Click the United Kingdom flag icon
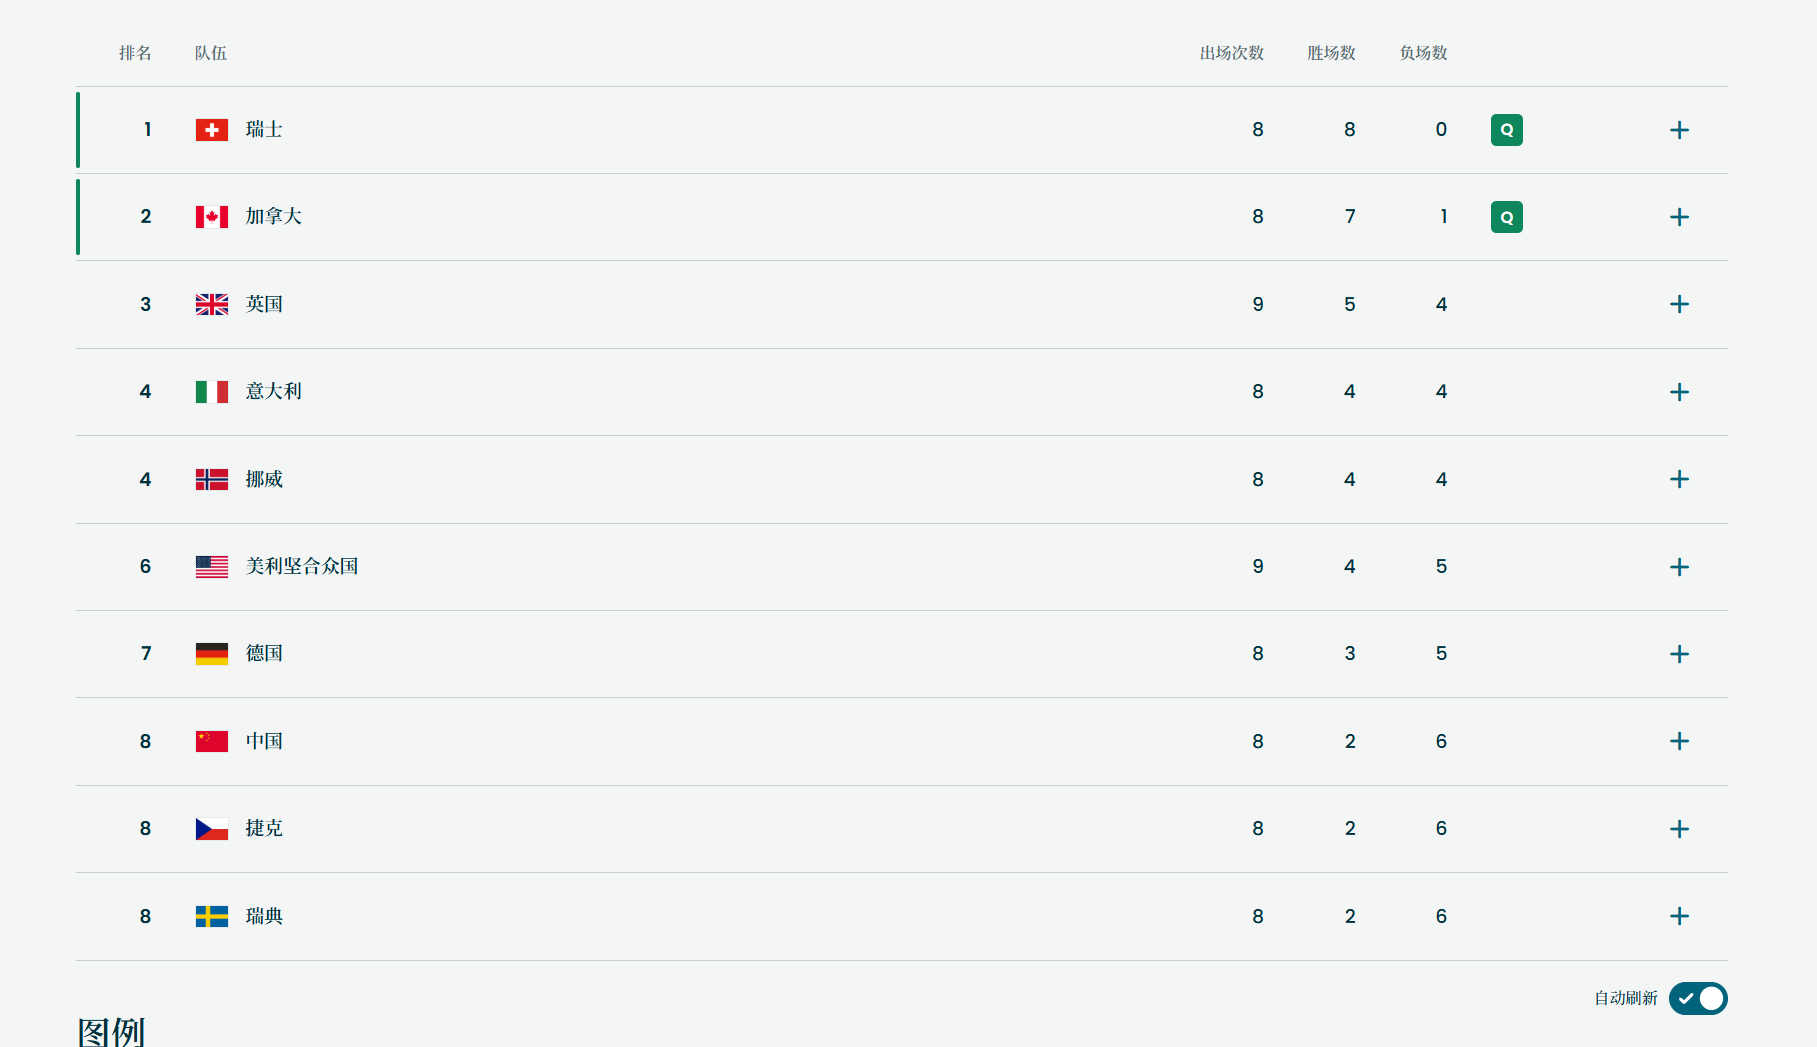Screen dimensions: 1817x1047 [x=212, y=304]
